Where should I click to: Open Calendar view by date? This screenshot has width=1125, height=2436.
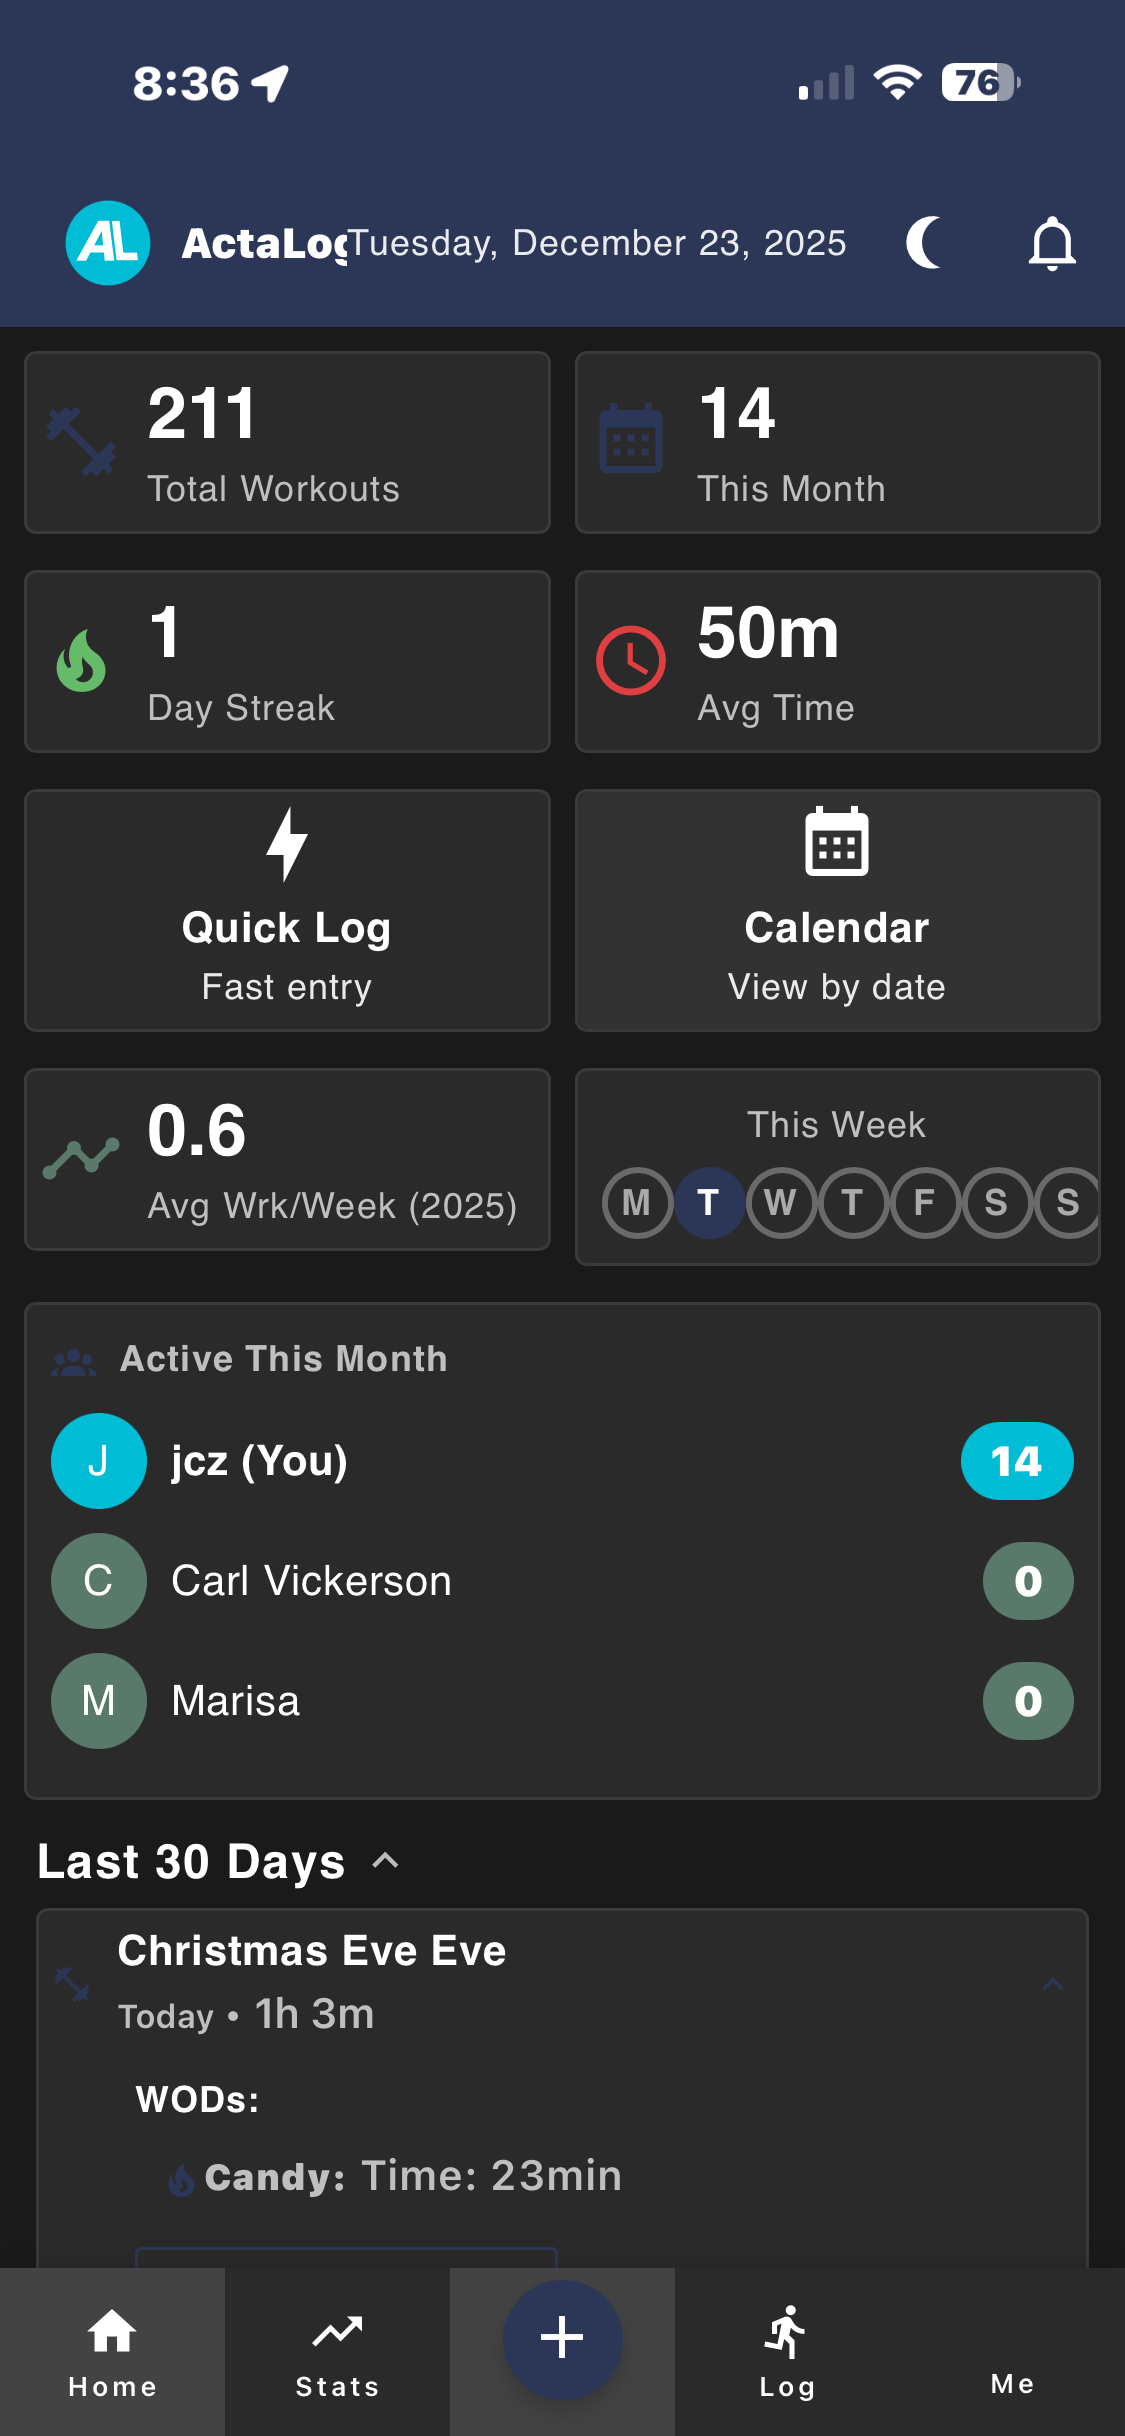click(837, 910)
